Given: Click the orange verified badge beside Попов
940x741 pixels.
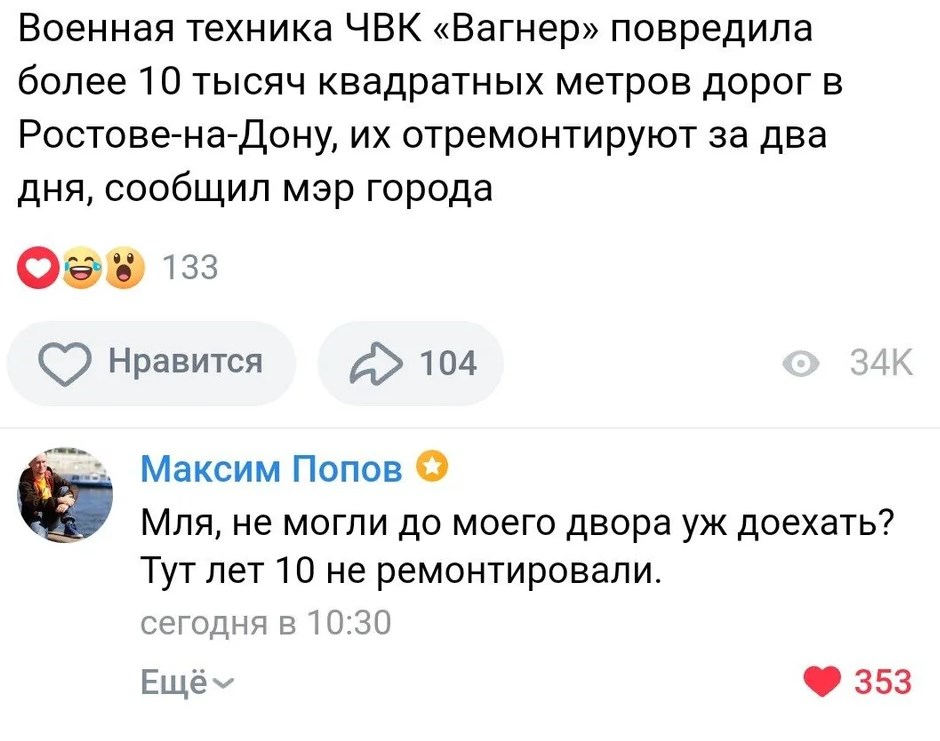Looking at the screenshot, I should (431, 466).
